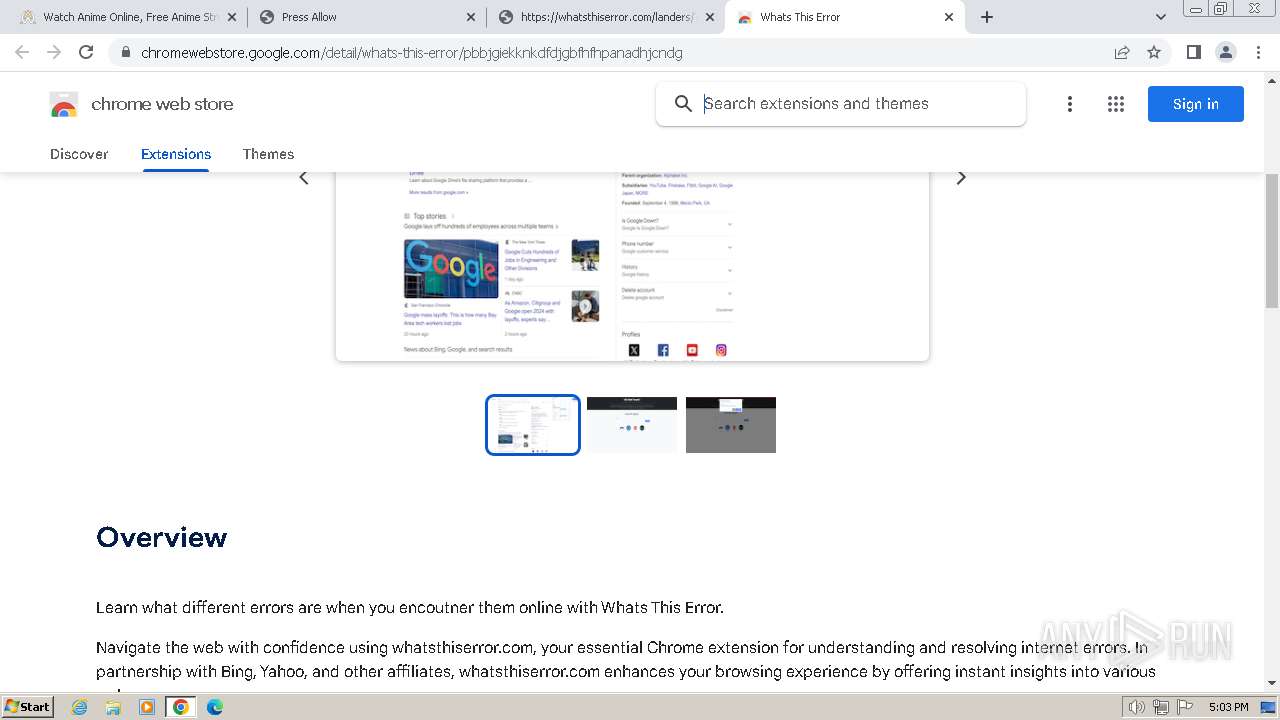View site information via the lock icon
1280x720 pixels.
point(125,53)
